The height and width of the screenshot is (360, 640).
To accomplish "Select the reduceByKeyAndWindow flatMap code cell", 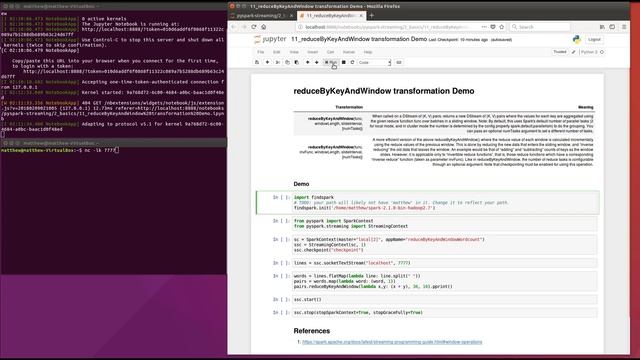I will 444,281.
